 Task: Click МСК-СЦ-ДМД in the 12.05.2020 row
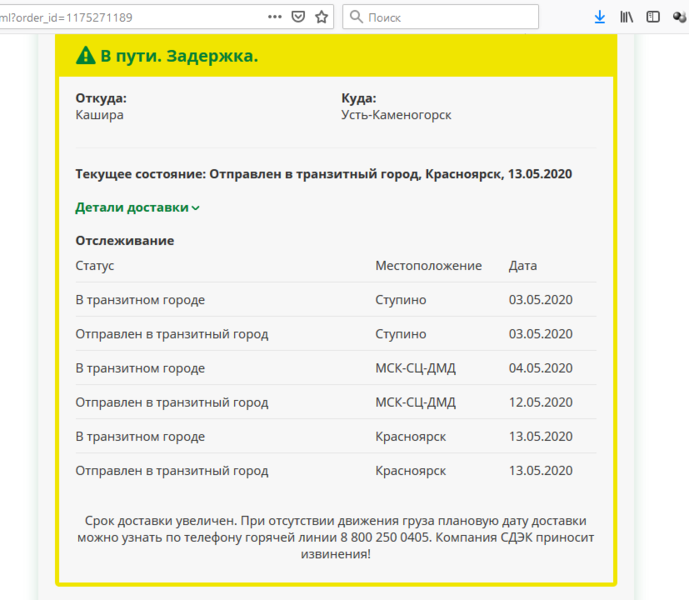click(x=415, y=402)
